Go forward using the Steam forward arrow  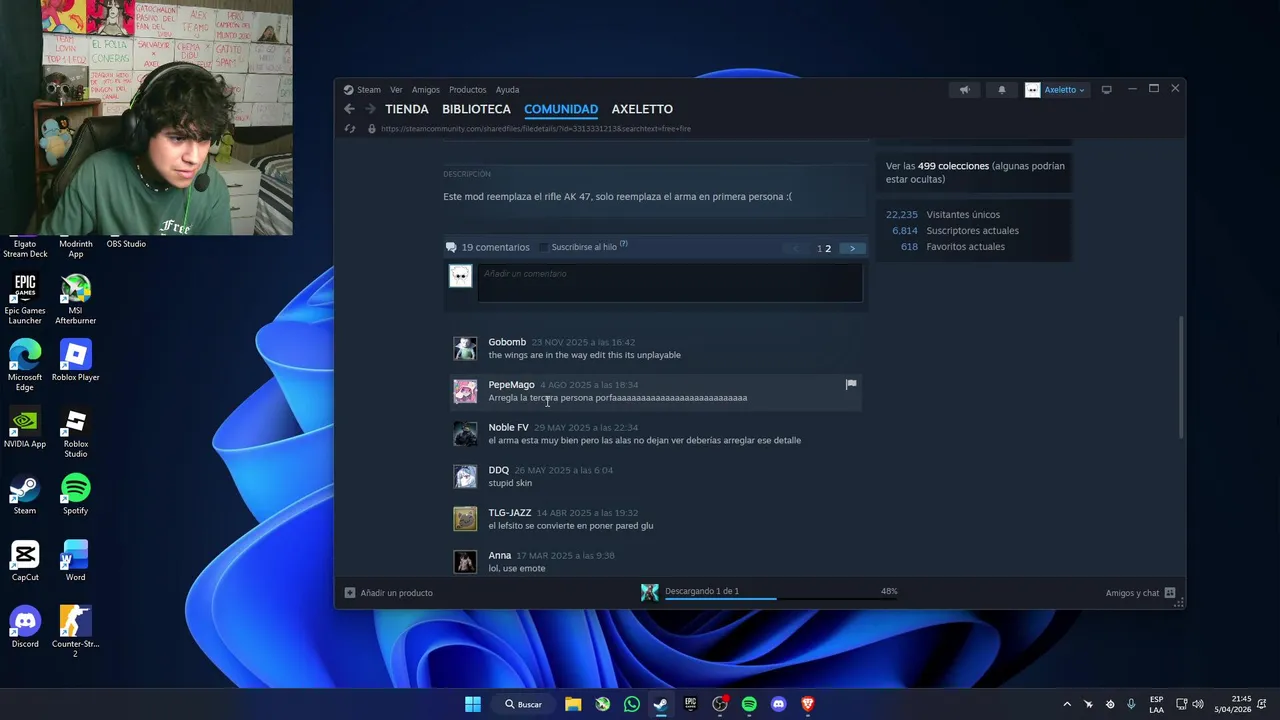click(x=370, y=109)
